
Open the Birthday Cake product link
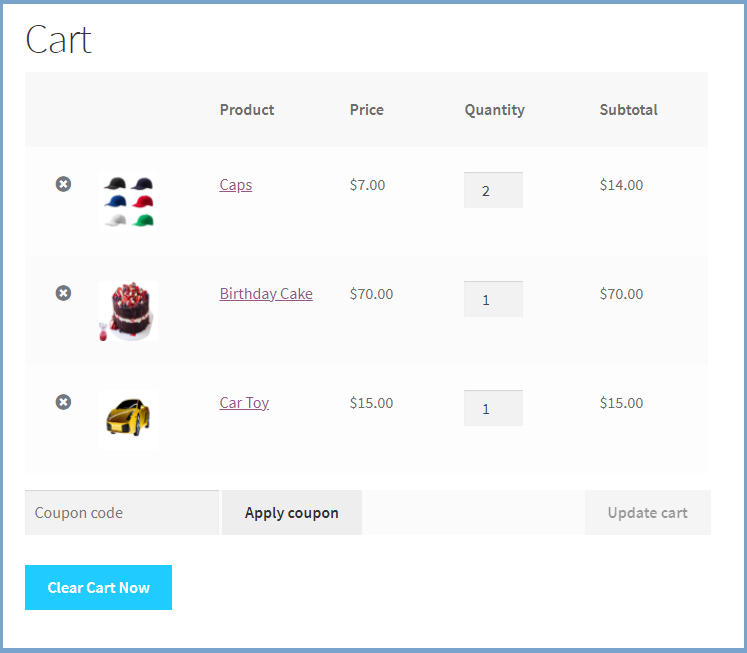click(266, 294)
